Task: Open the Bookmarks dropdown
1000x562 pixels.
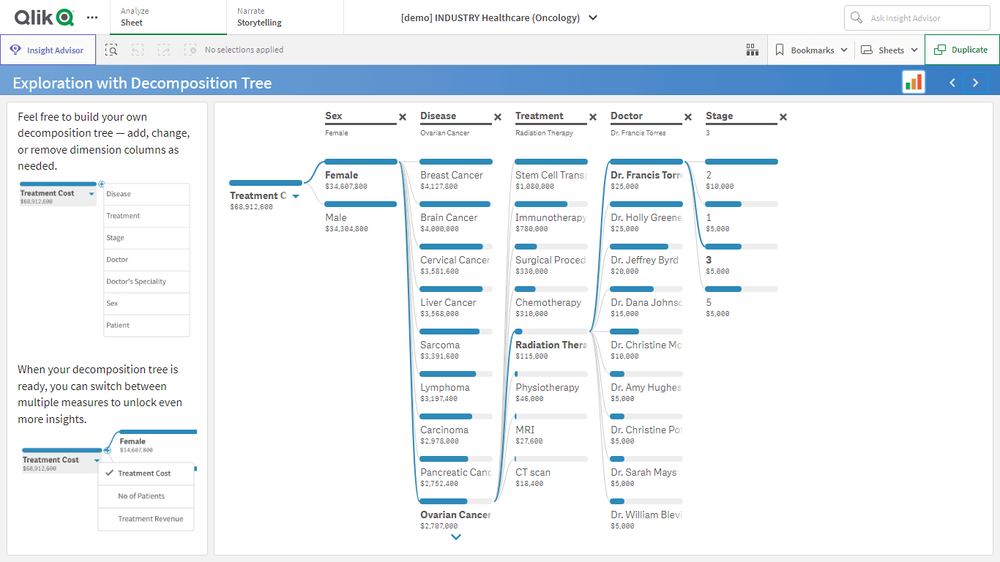Action: tap(811, 50)
